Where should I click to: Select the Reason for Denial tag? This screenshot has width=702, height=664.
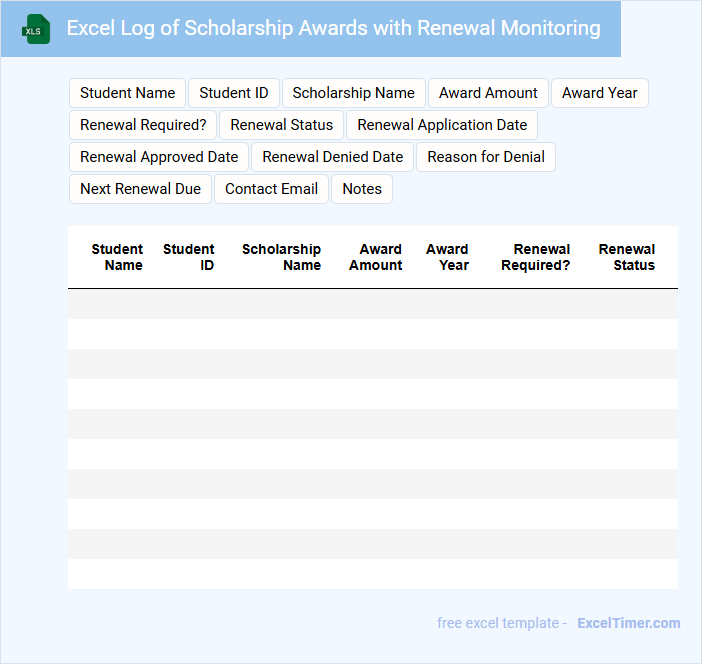(x=486, y=157)
